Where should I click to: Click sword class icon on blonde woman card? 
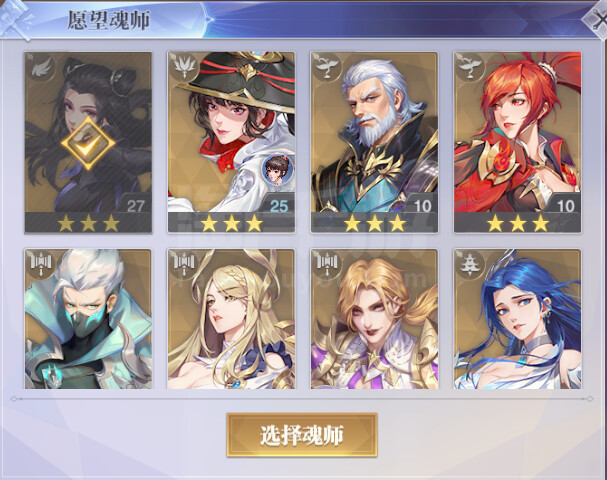183,264
